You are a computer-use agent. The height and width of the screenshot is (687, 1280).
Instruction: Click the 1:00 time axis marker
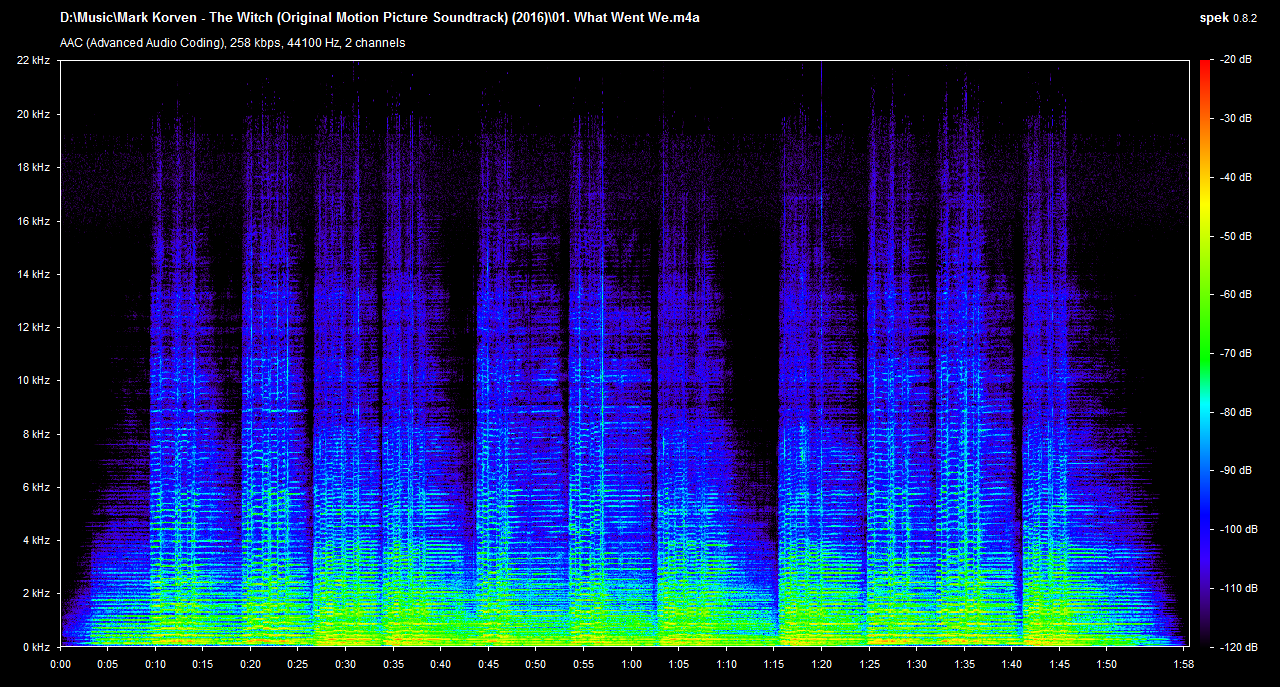coord(631,664)
